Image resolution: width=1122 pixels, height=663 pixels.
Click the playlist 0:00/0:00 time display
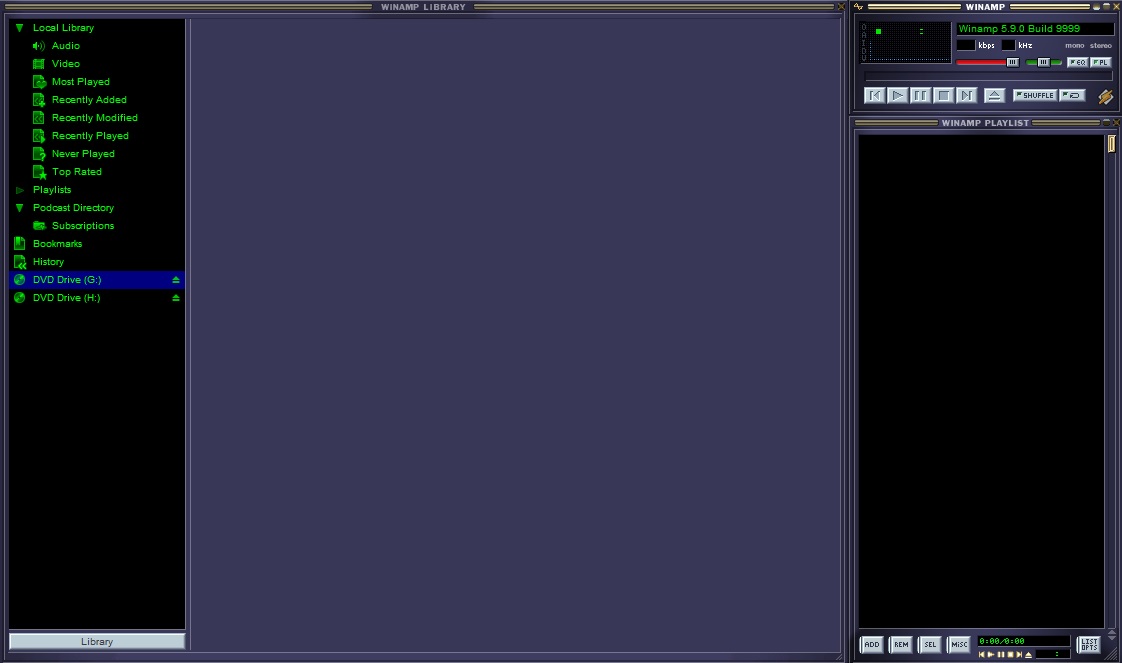1023,641
